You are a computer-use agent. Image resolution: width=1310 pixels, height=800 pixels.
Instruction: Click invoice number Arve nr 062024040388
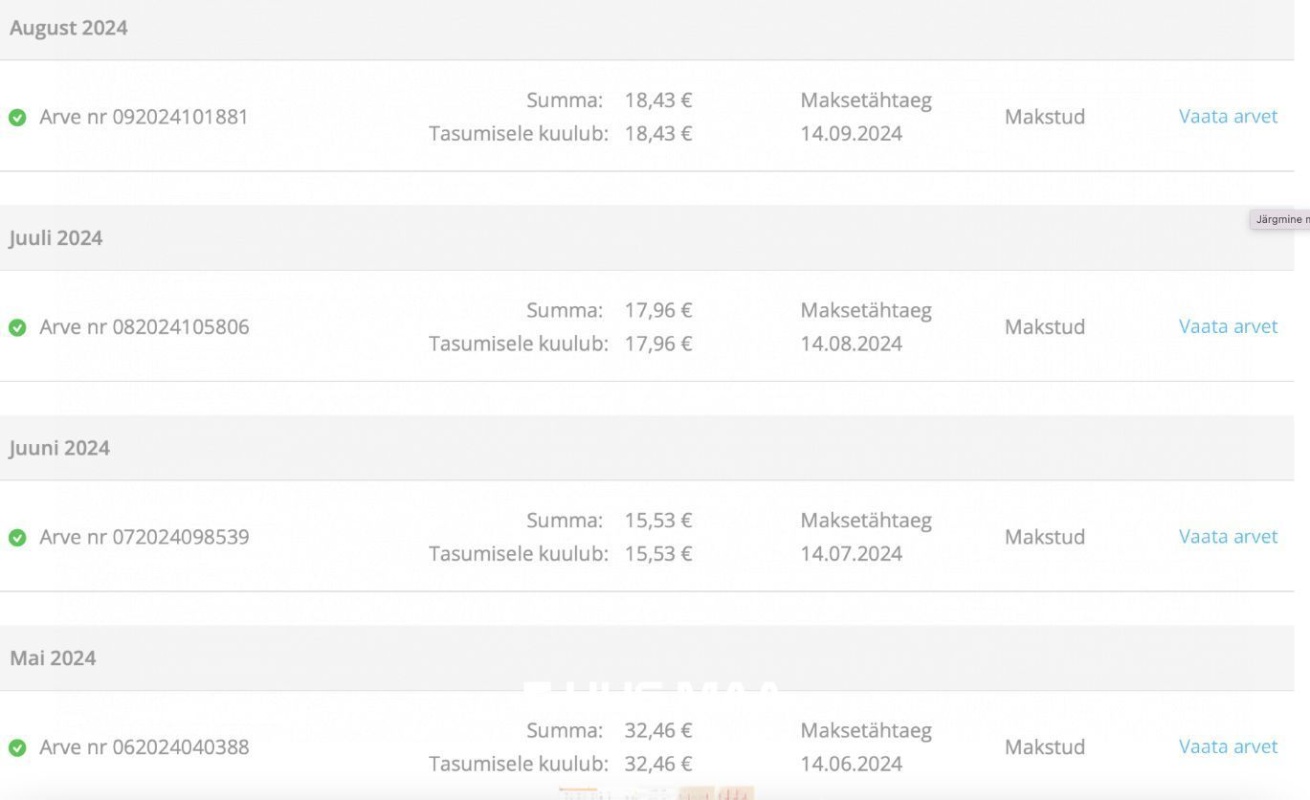point(144,747)
